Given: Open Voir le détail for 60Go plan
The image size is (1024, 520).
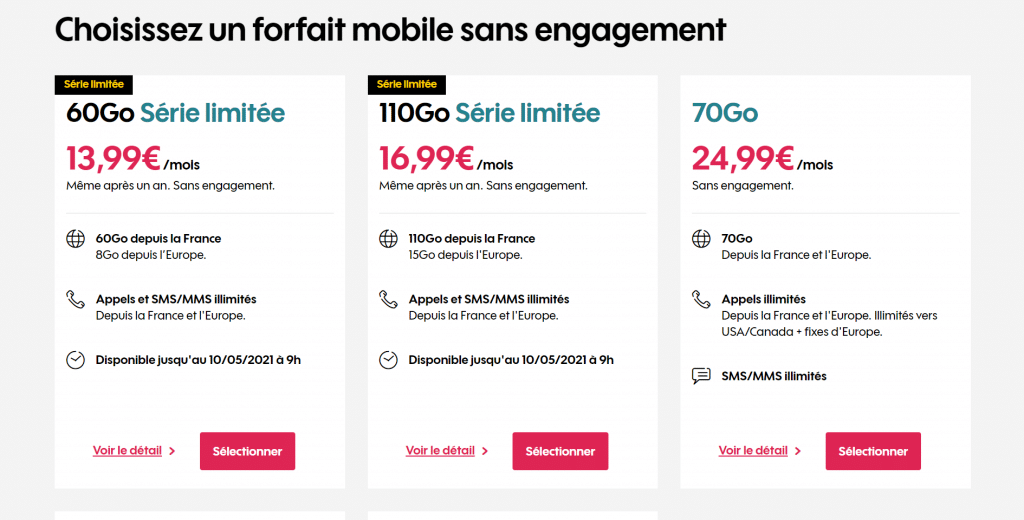Looking at the screenshot, I should tap(127, 451).
